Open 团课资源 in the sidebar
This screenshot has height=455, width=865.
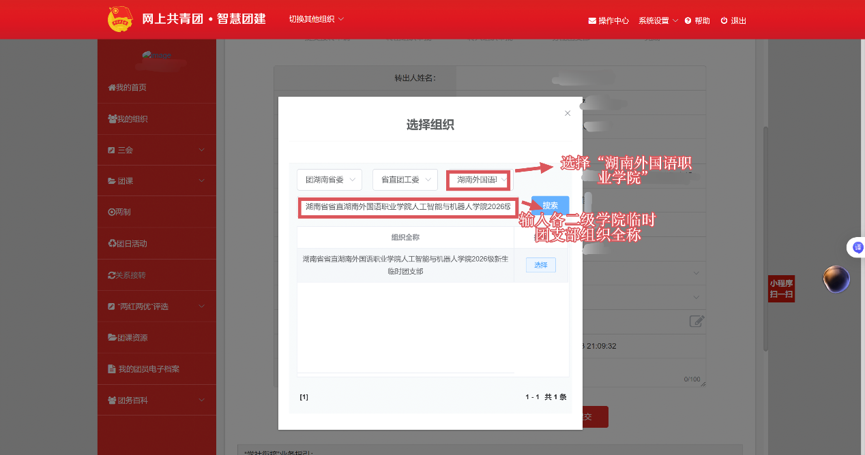[157, 338]
